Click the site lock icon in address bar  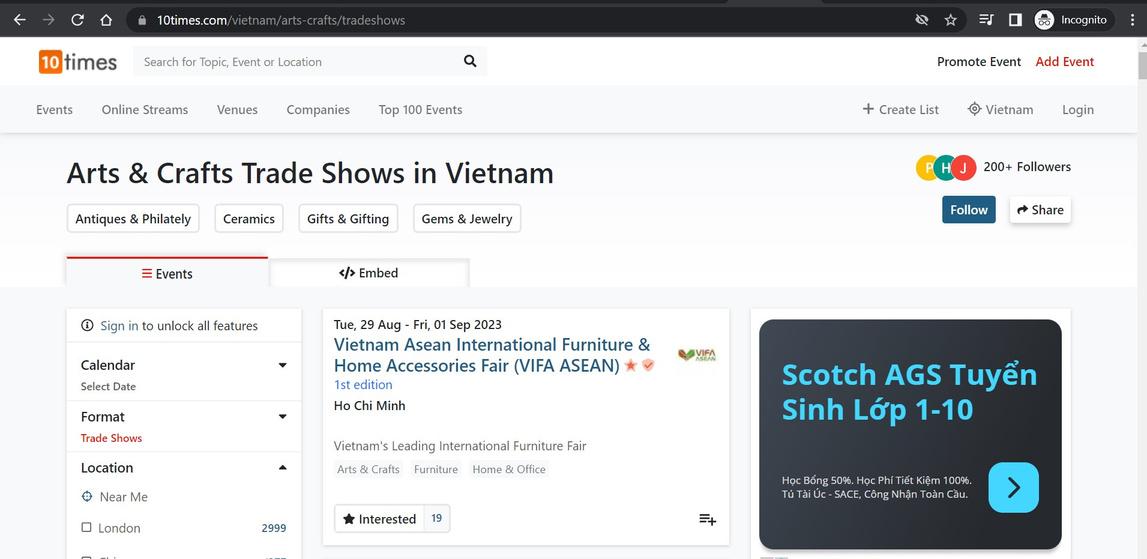tap(142, 20)
